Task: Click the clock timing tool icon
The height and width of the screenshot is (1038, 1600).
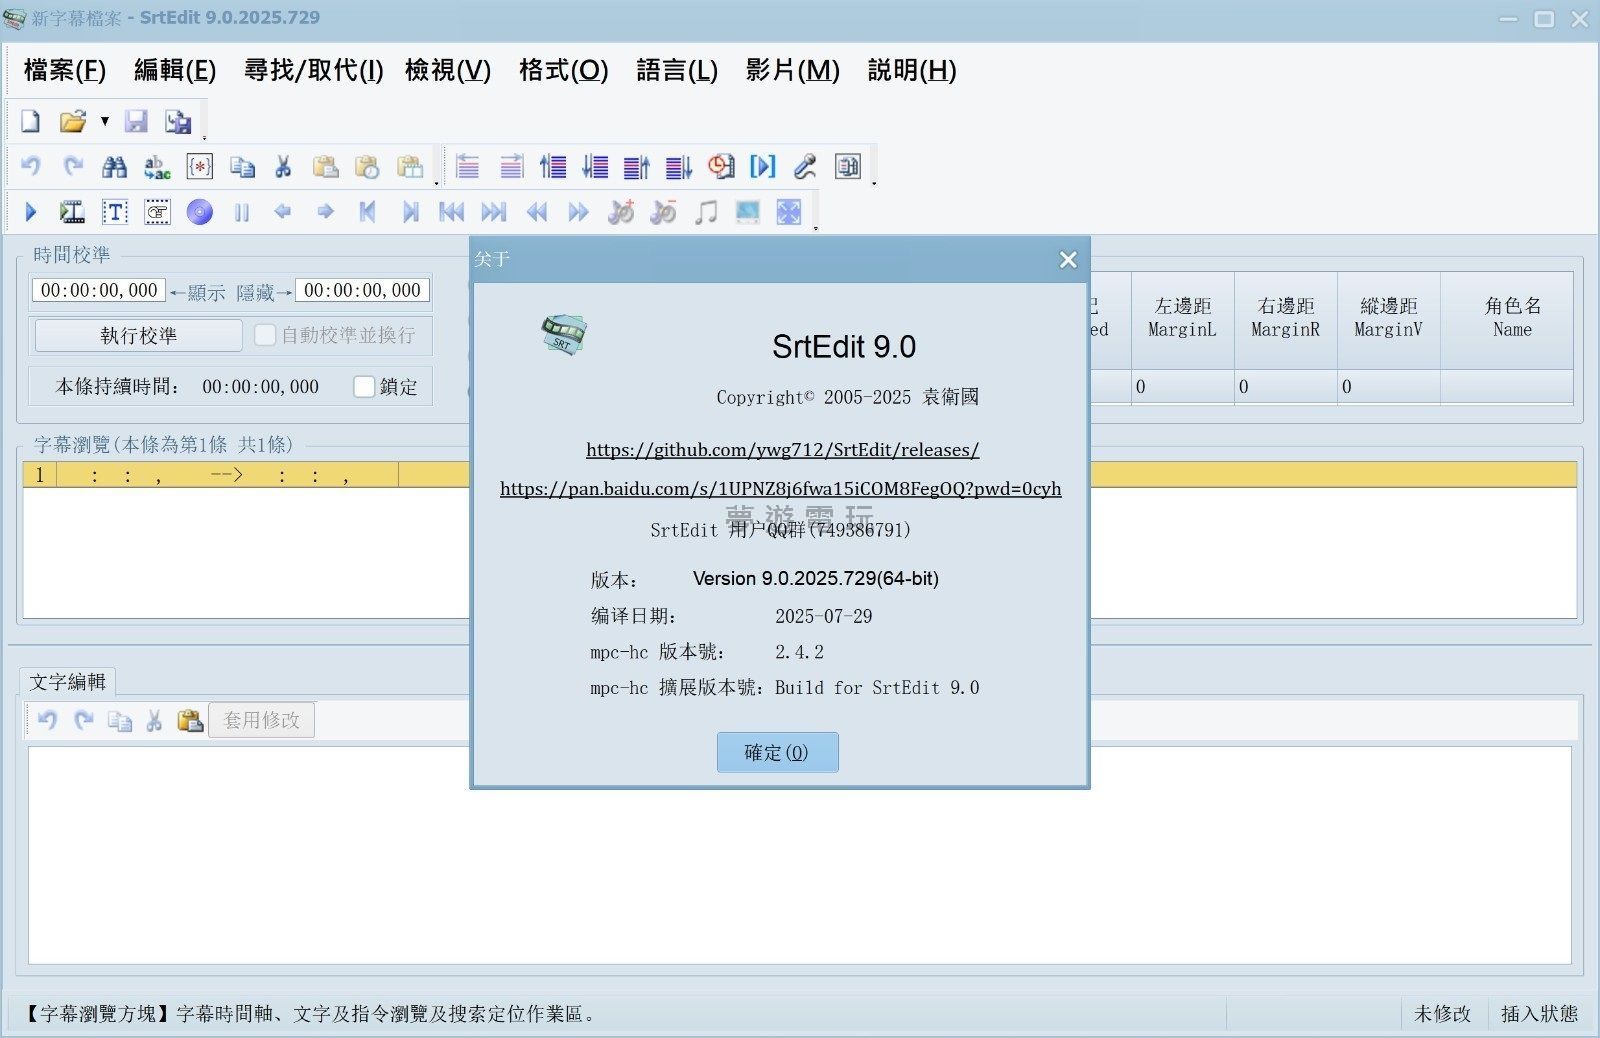Action: 721,166
